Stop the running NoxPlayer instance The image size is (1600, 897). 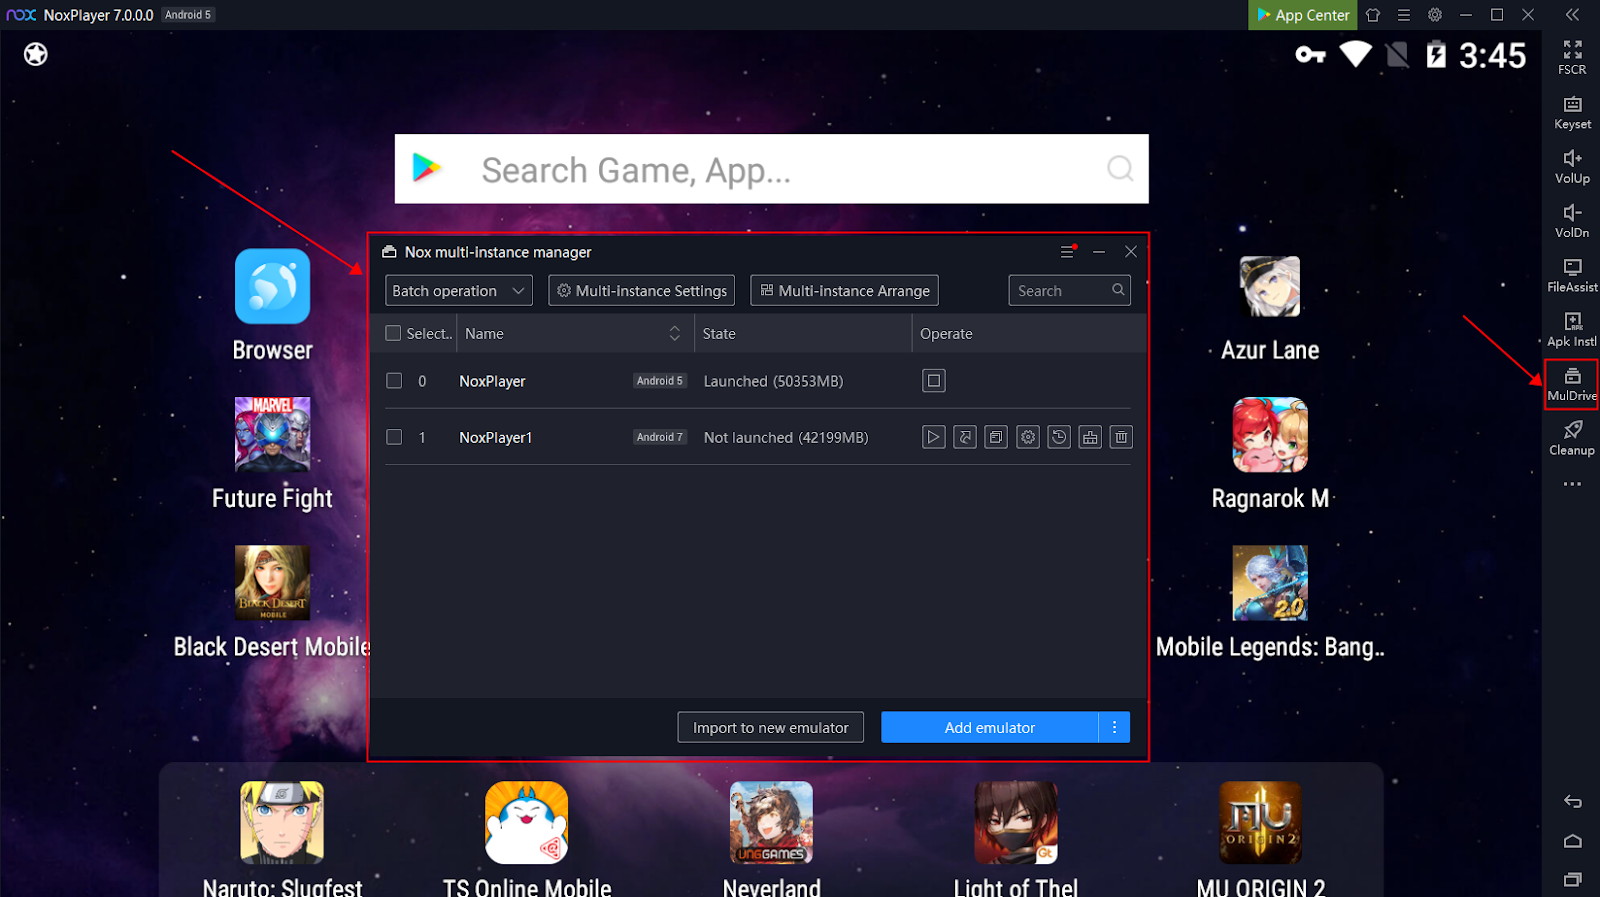[933, 381]
